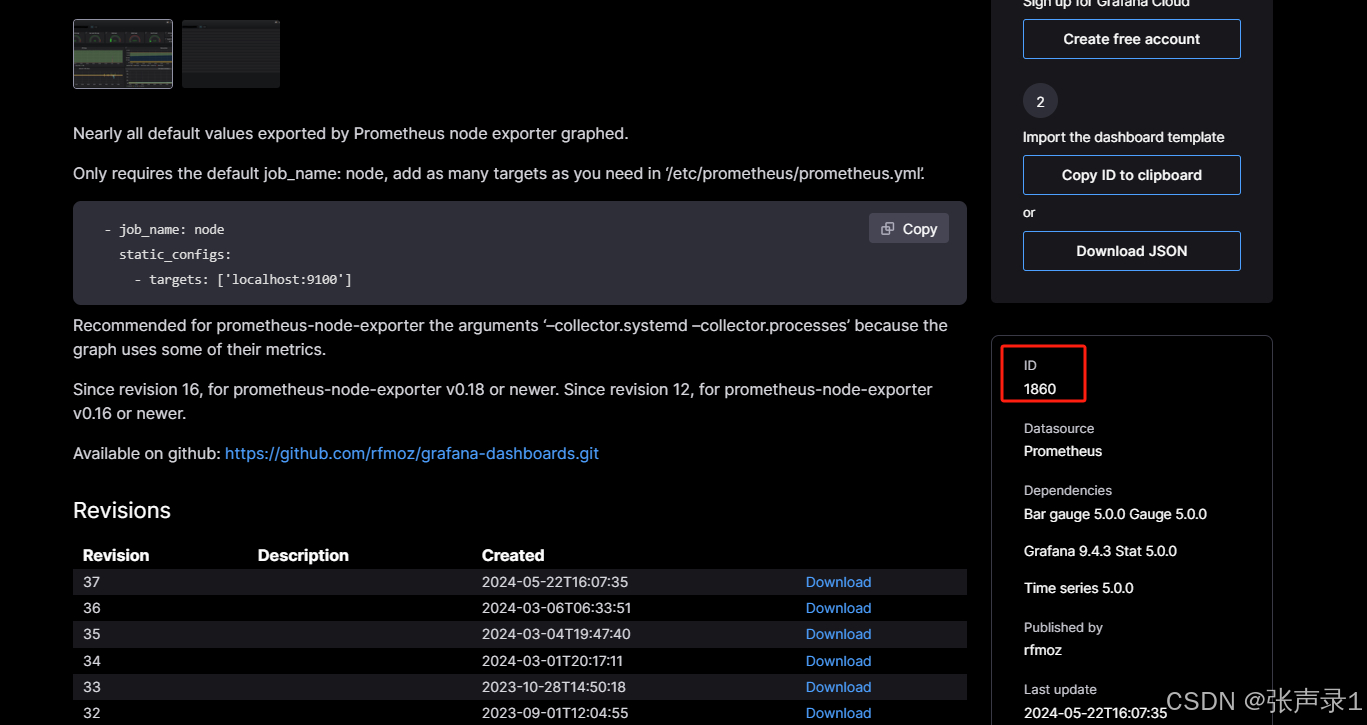Click revision number 34 cell
This screenshot has width=1367, height=725.
point(92,661)
